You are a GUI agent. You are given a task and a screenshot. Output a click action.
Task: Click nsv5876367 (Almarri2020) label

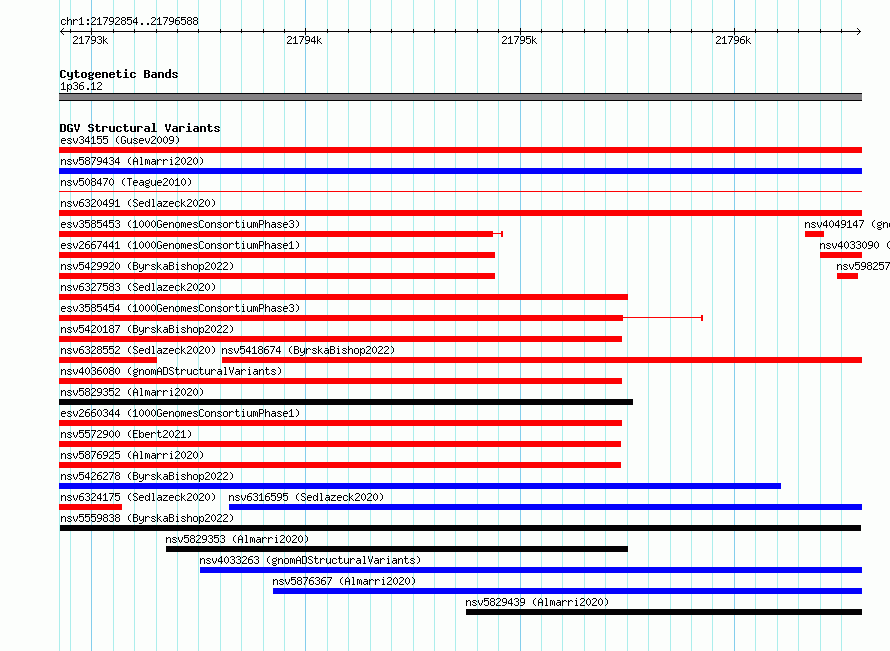click(344, 581)
